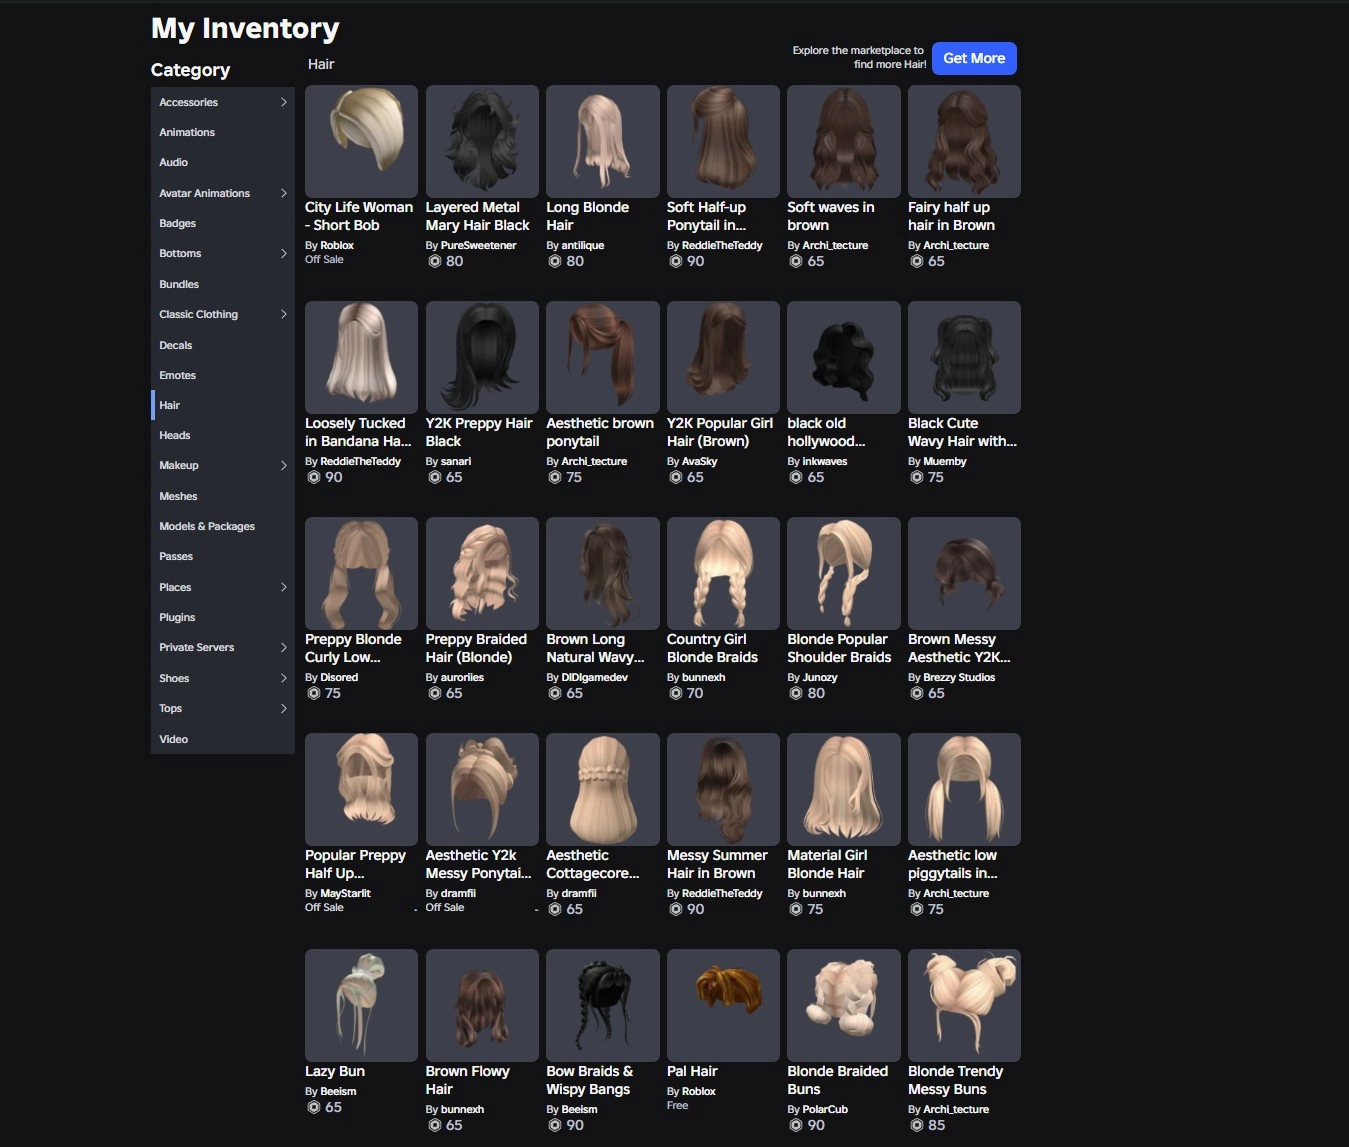Viewport: 1349px width, 1147px height.
Task: Open the Y2K Preppy Hair Black title link
Action: pos(479,432)
